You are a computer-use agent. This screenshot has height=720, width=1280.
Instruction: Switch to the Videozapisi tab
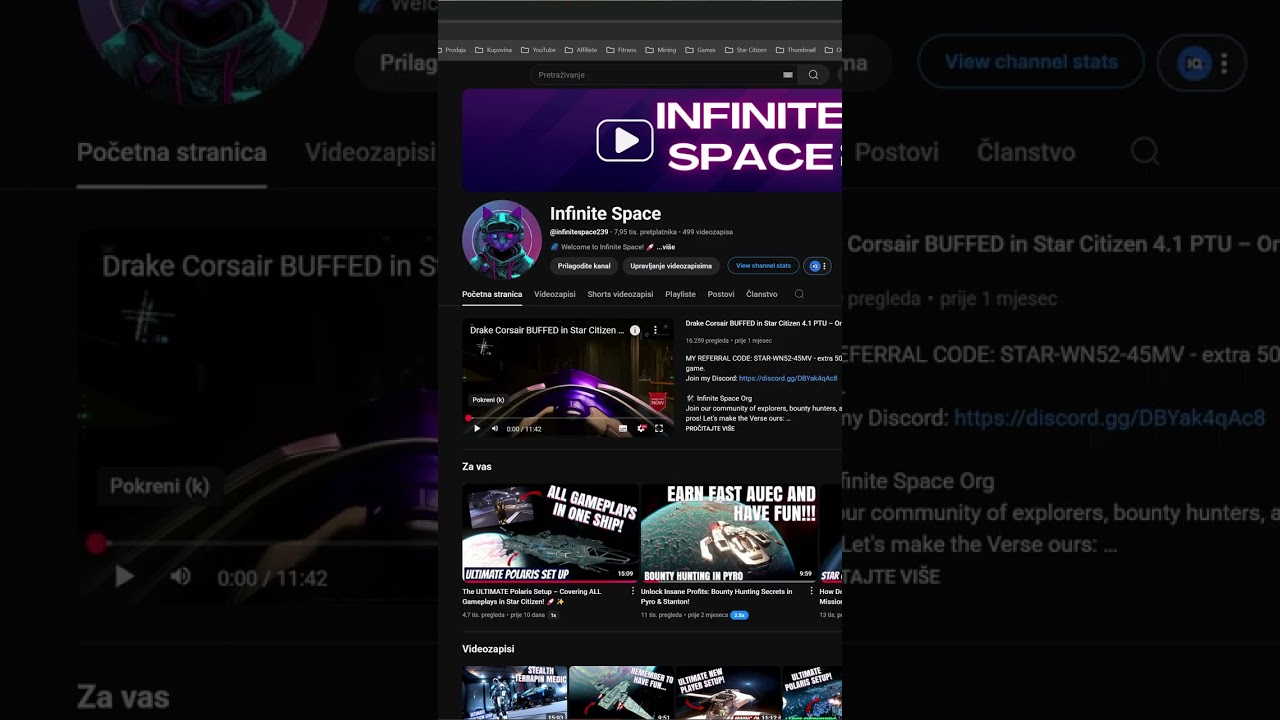[555, 294]
